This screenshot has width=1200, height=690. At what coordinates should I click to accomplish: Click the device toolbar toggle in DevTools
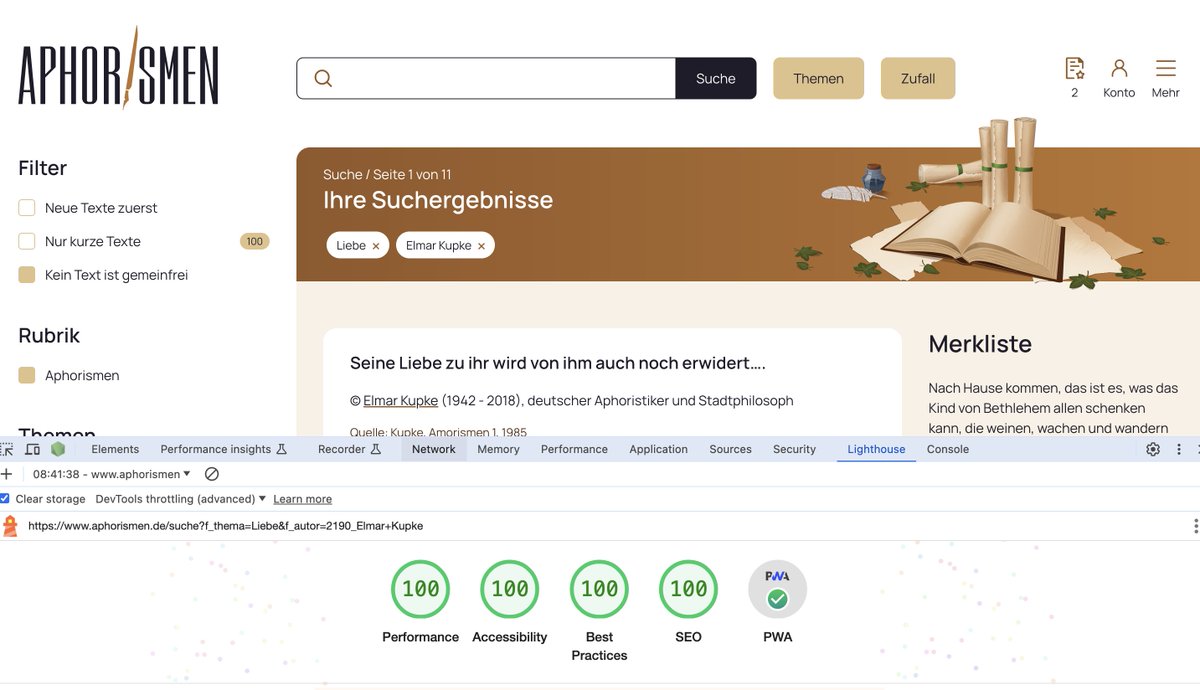[x=33, y=449]
